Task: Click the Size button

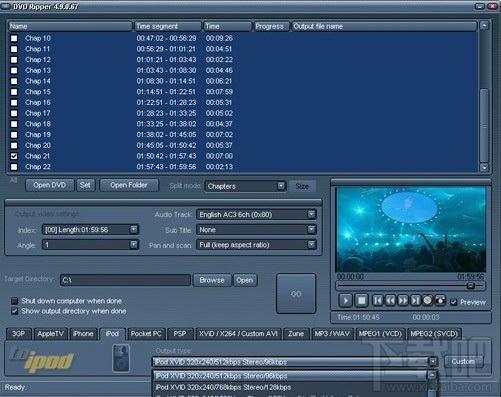Action: coord(302,186)
